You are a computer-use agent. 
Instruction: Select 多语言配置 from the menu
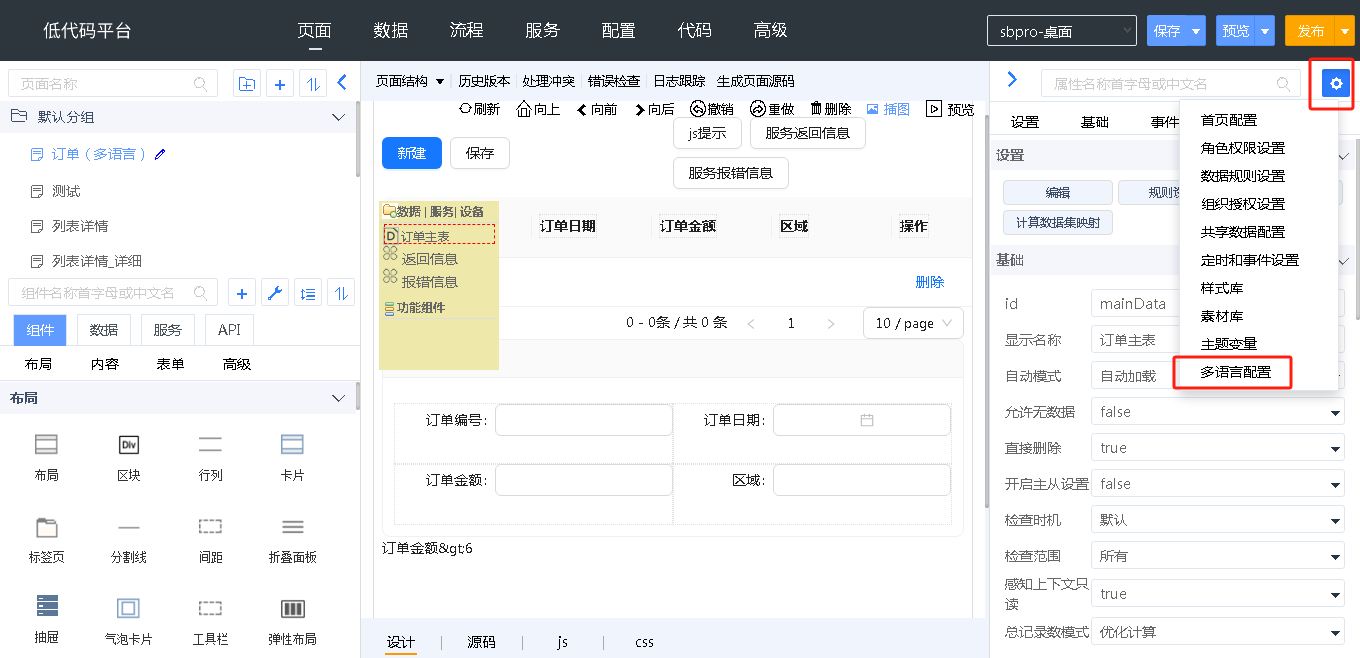point(1235,372)
